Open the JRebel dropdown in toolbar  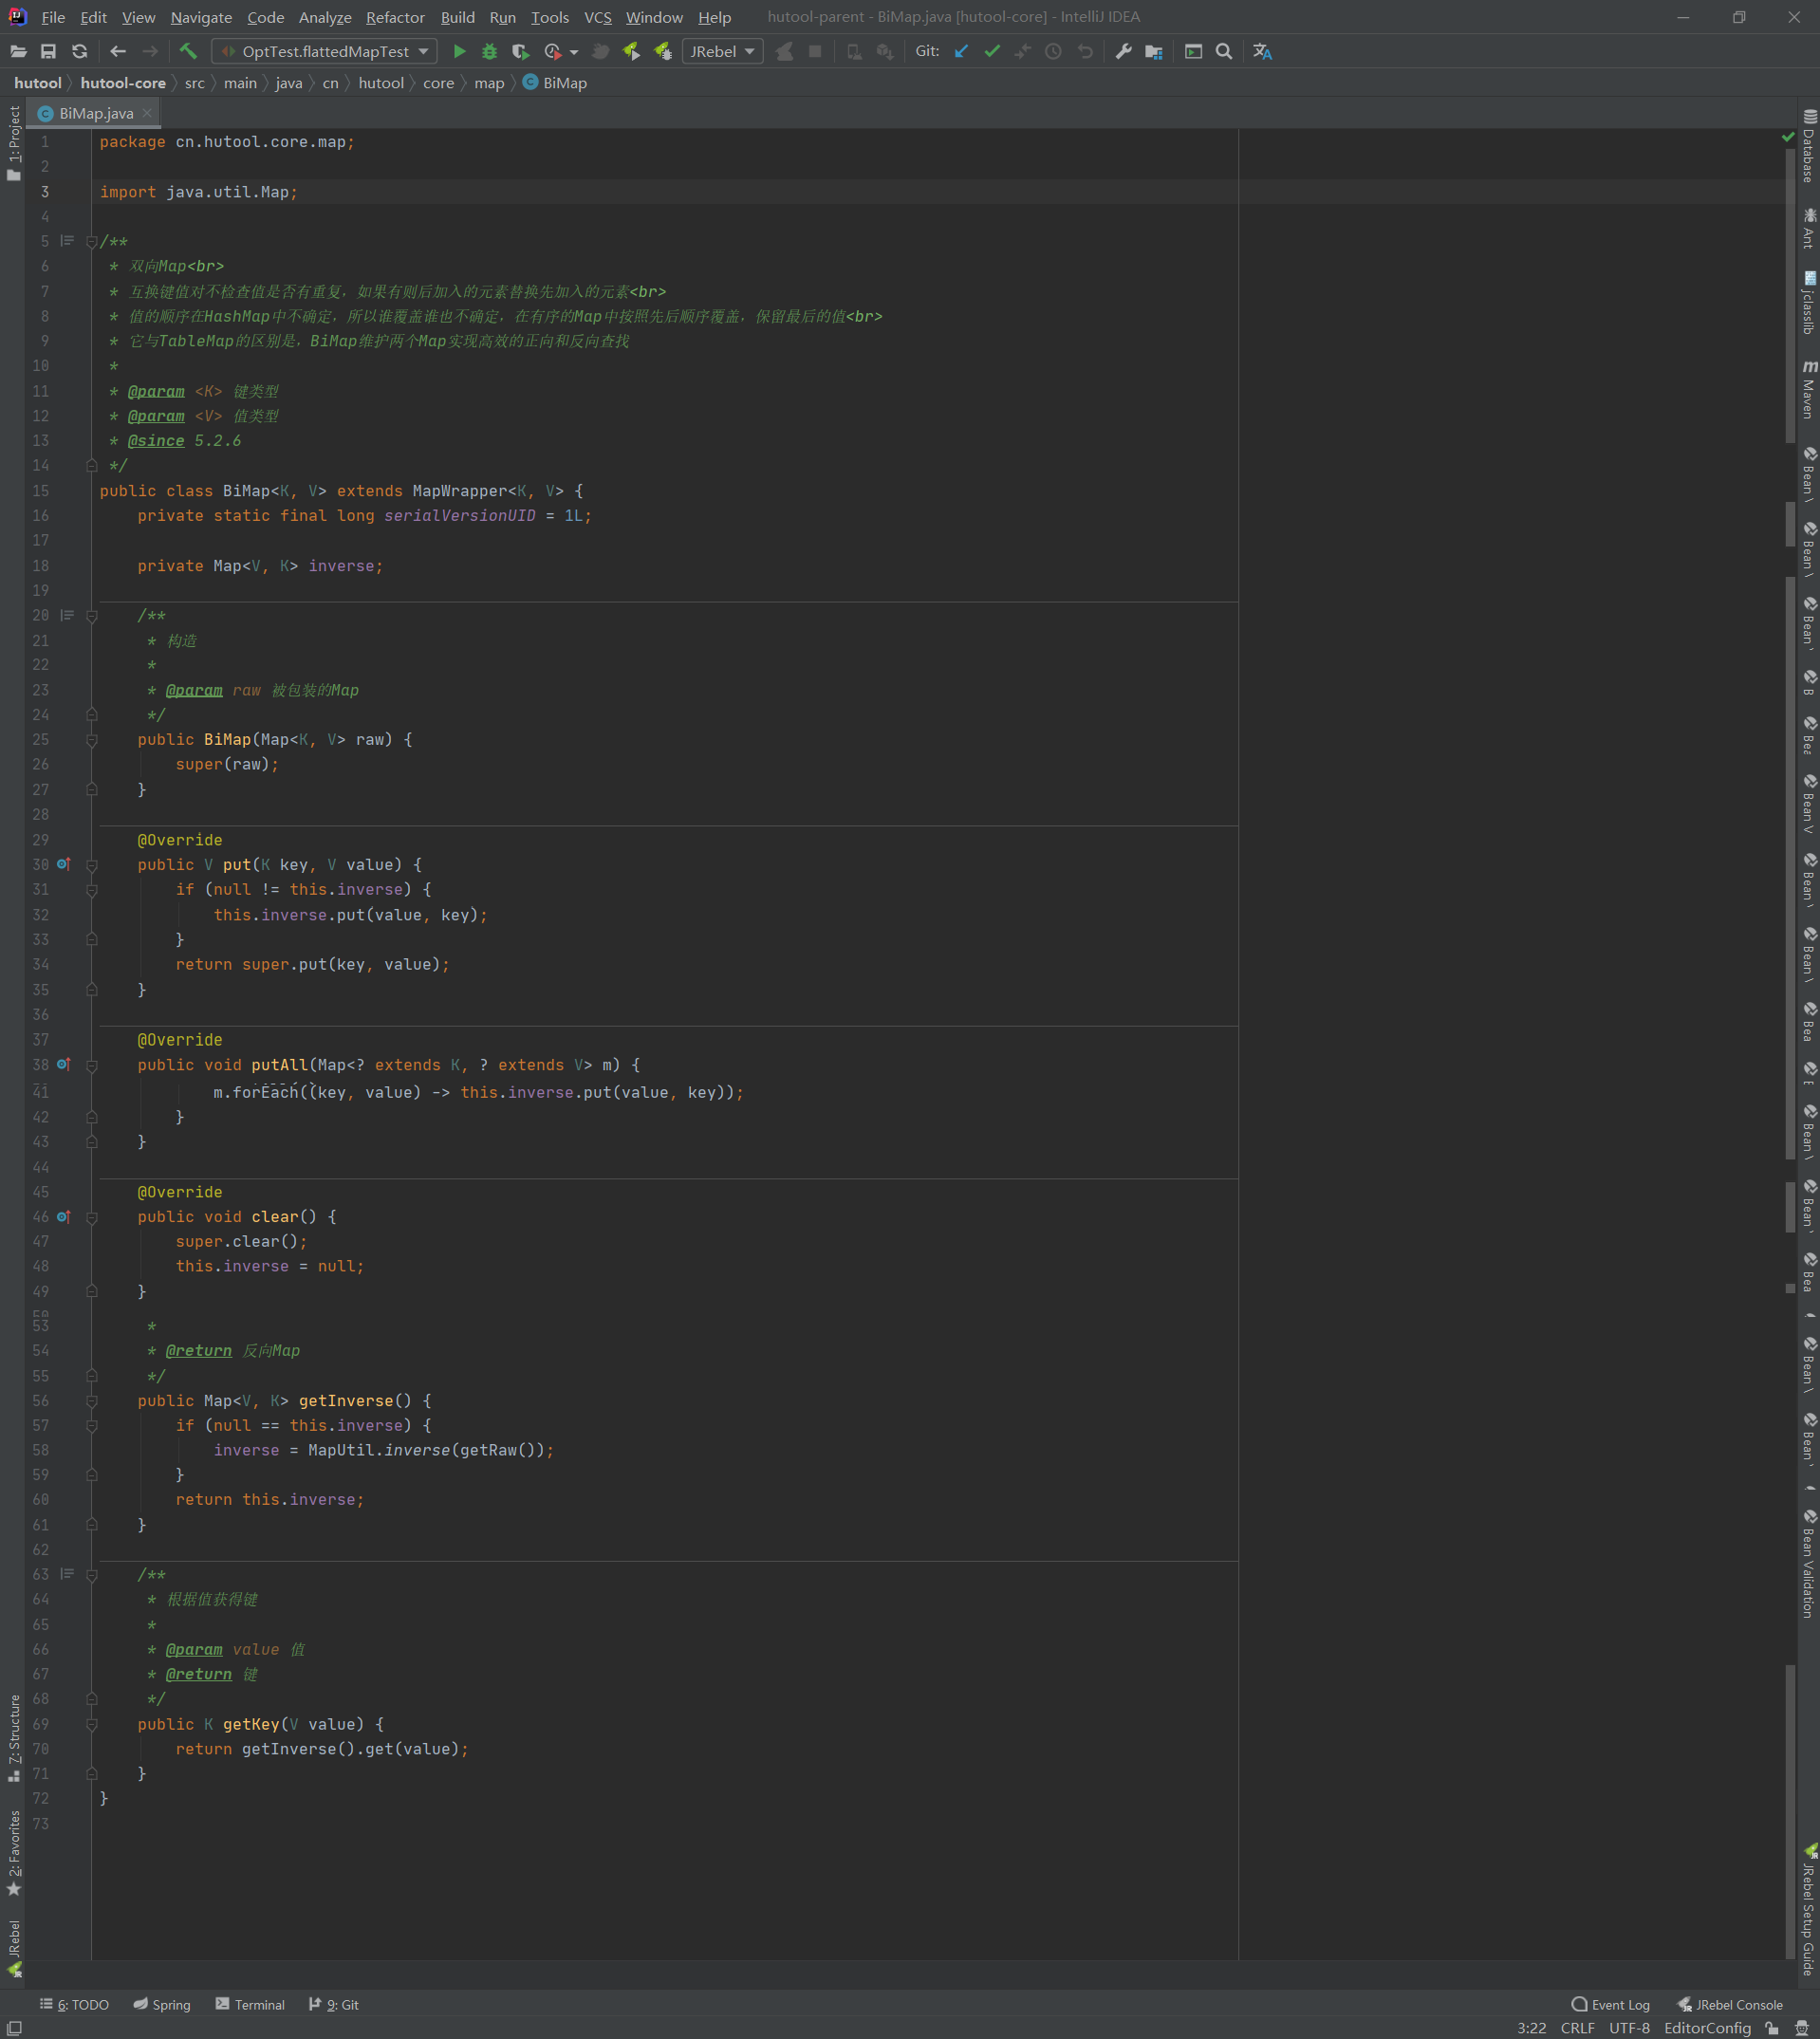click(722, 51)
